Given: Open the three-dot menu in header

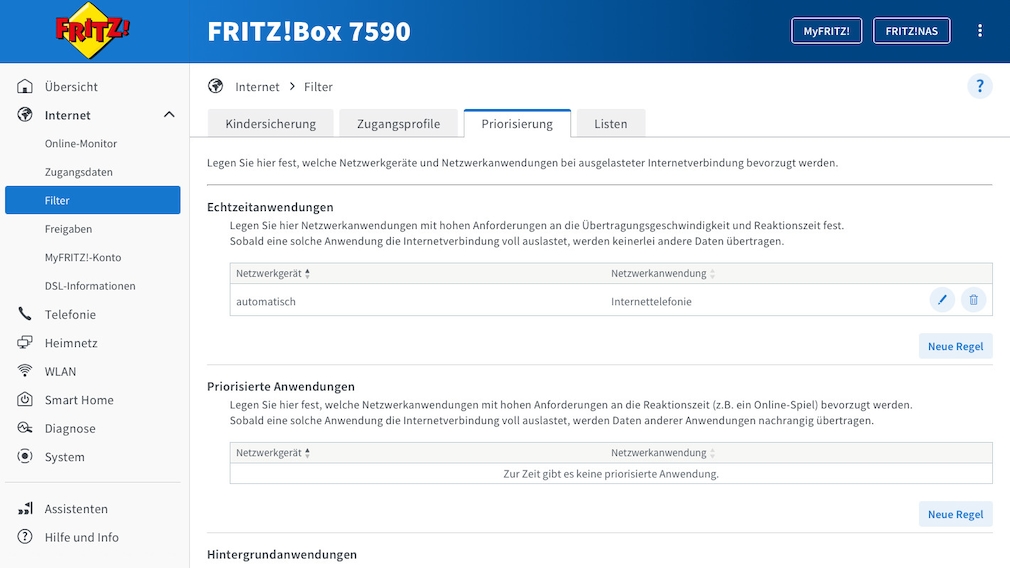Looking at the screenshot, I should [x=979, y=31].
